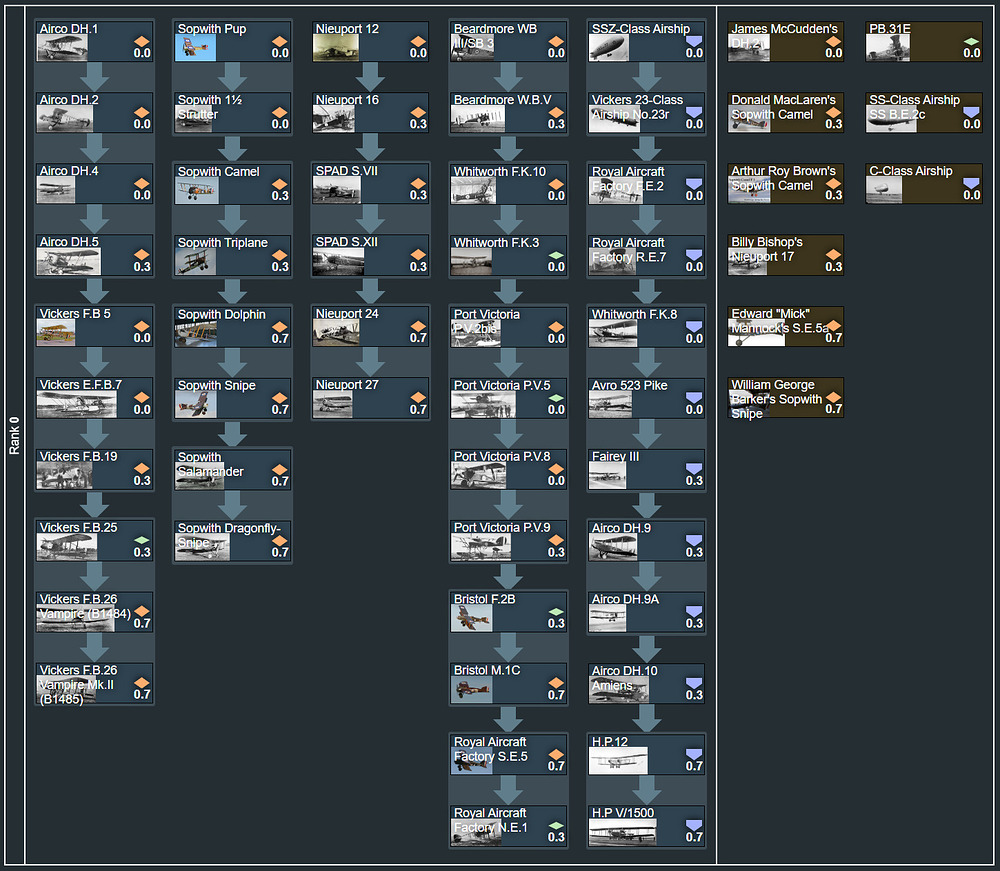The image size is (1000, 871).
Task: Click the blue bomber icon on H.P V/1500
Action: 693,824
